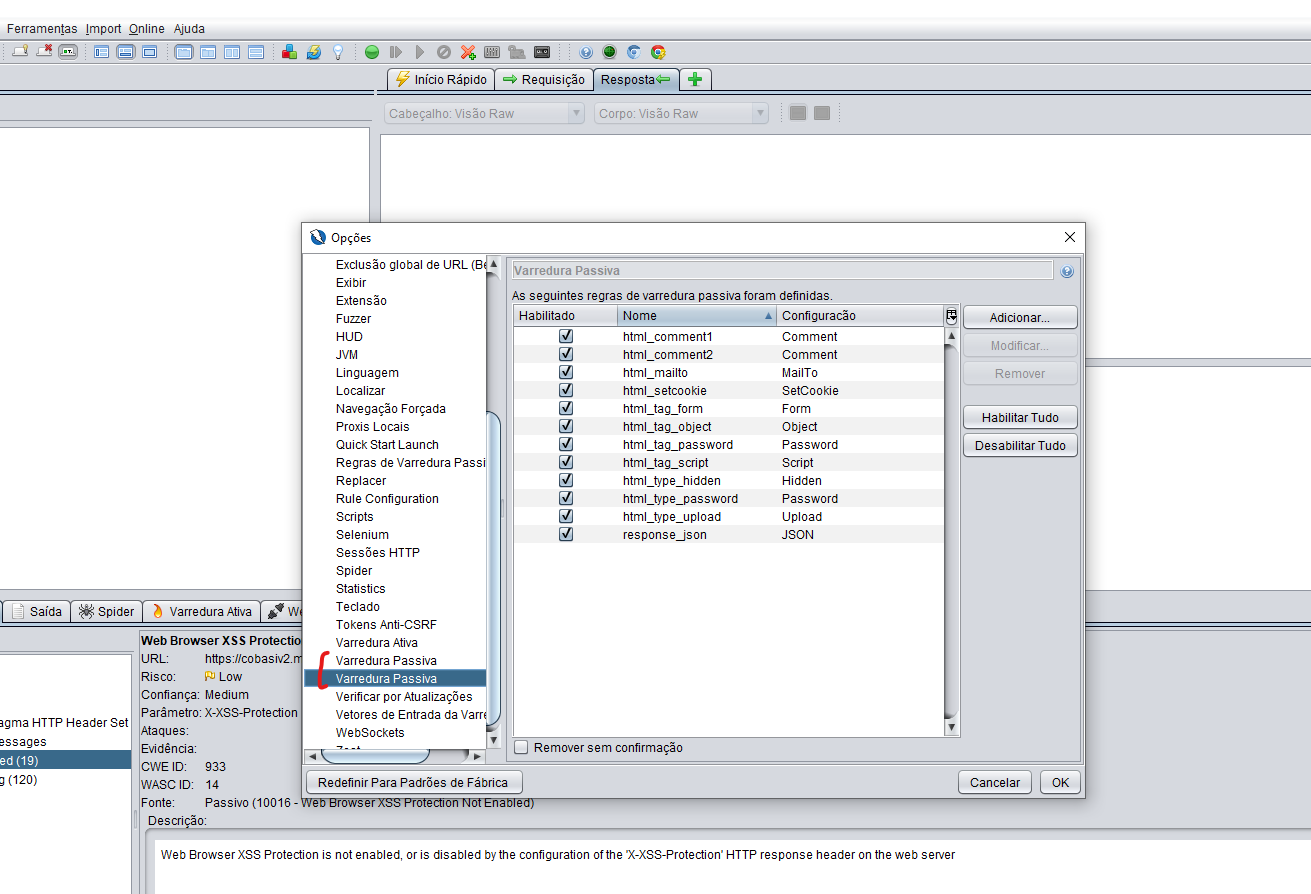This screenshot has width=1311, height=894.
Task: Click the Desabilitar Tudo button
Action: (x=1019, y=445)
